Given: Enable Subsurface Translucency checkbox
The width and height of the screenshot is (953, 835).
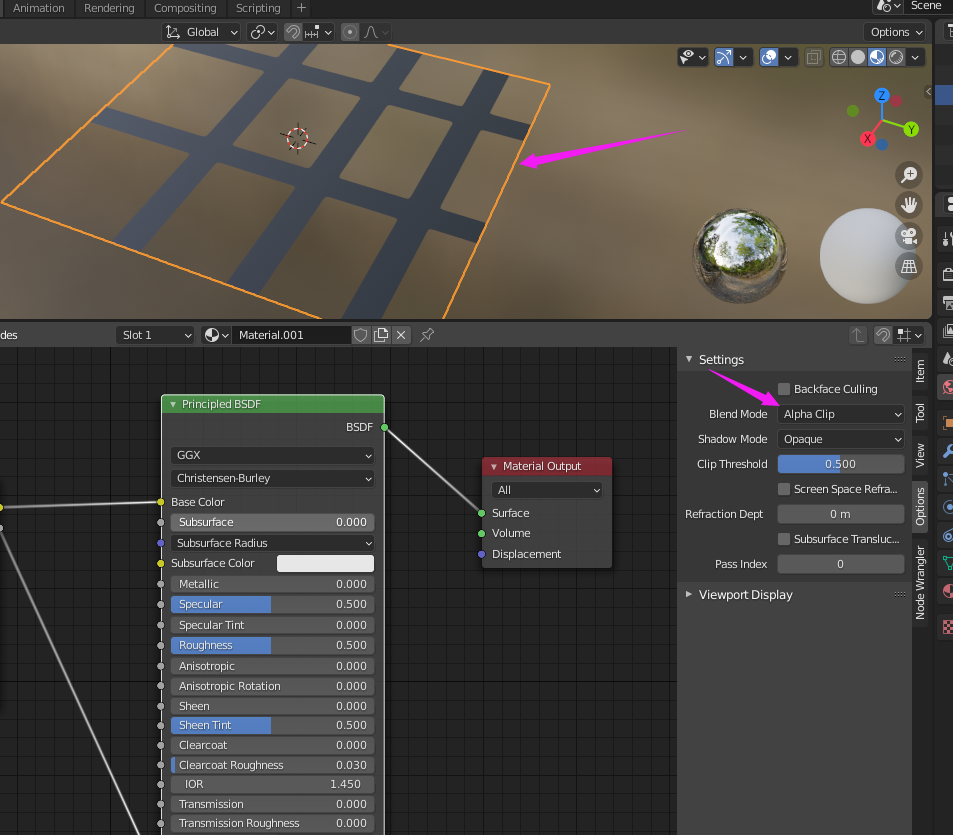Looking at the screenshot, I should tap(784, 539).
